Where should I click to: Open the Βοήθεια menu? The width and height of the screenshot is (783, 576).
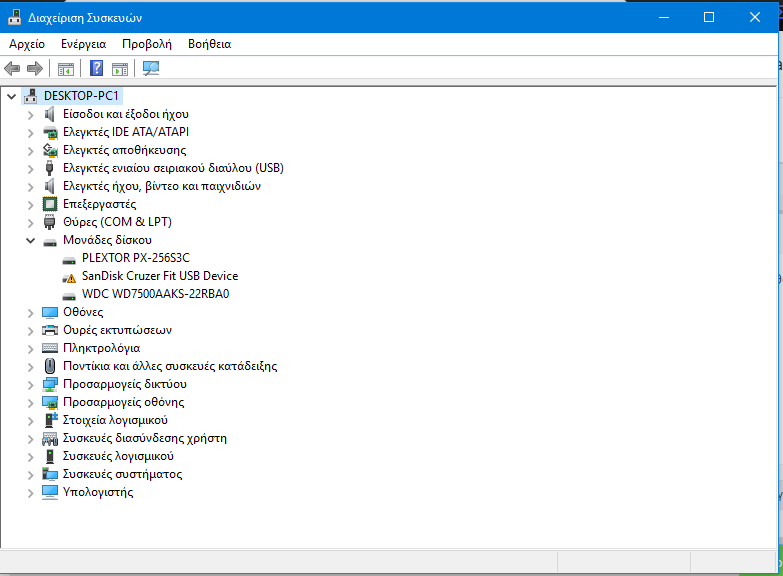coord(209,44)
